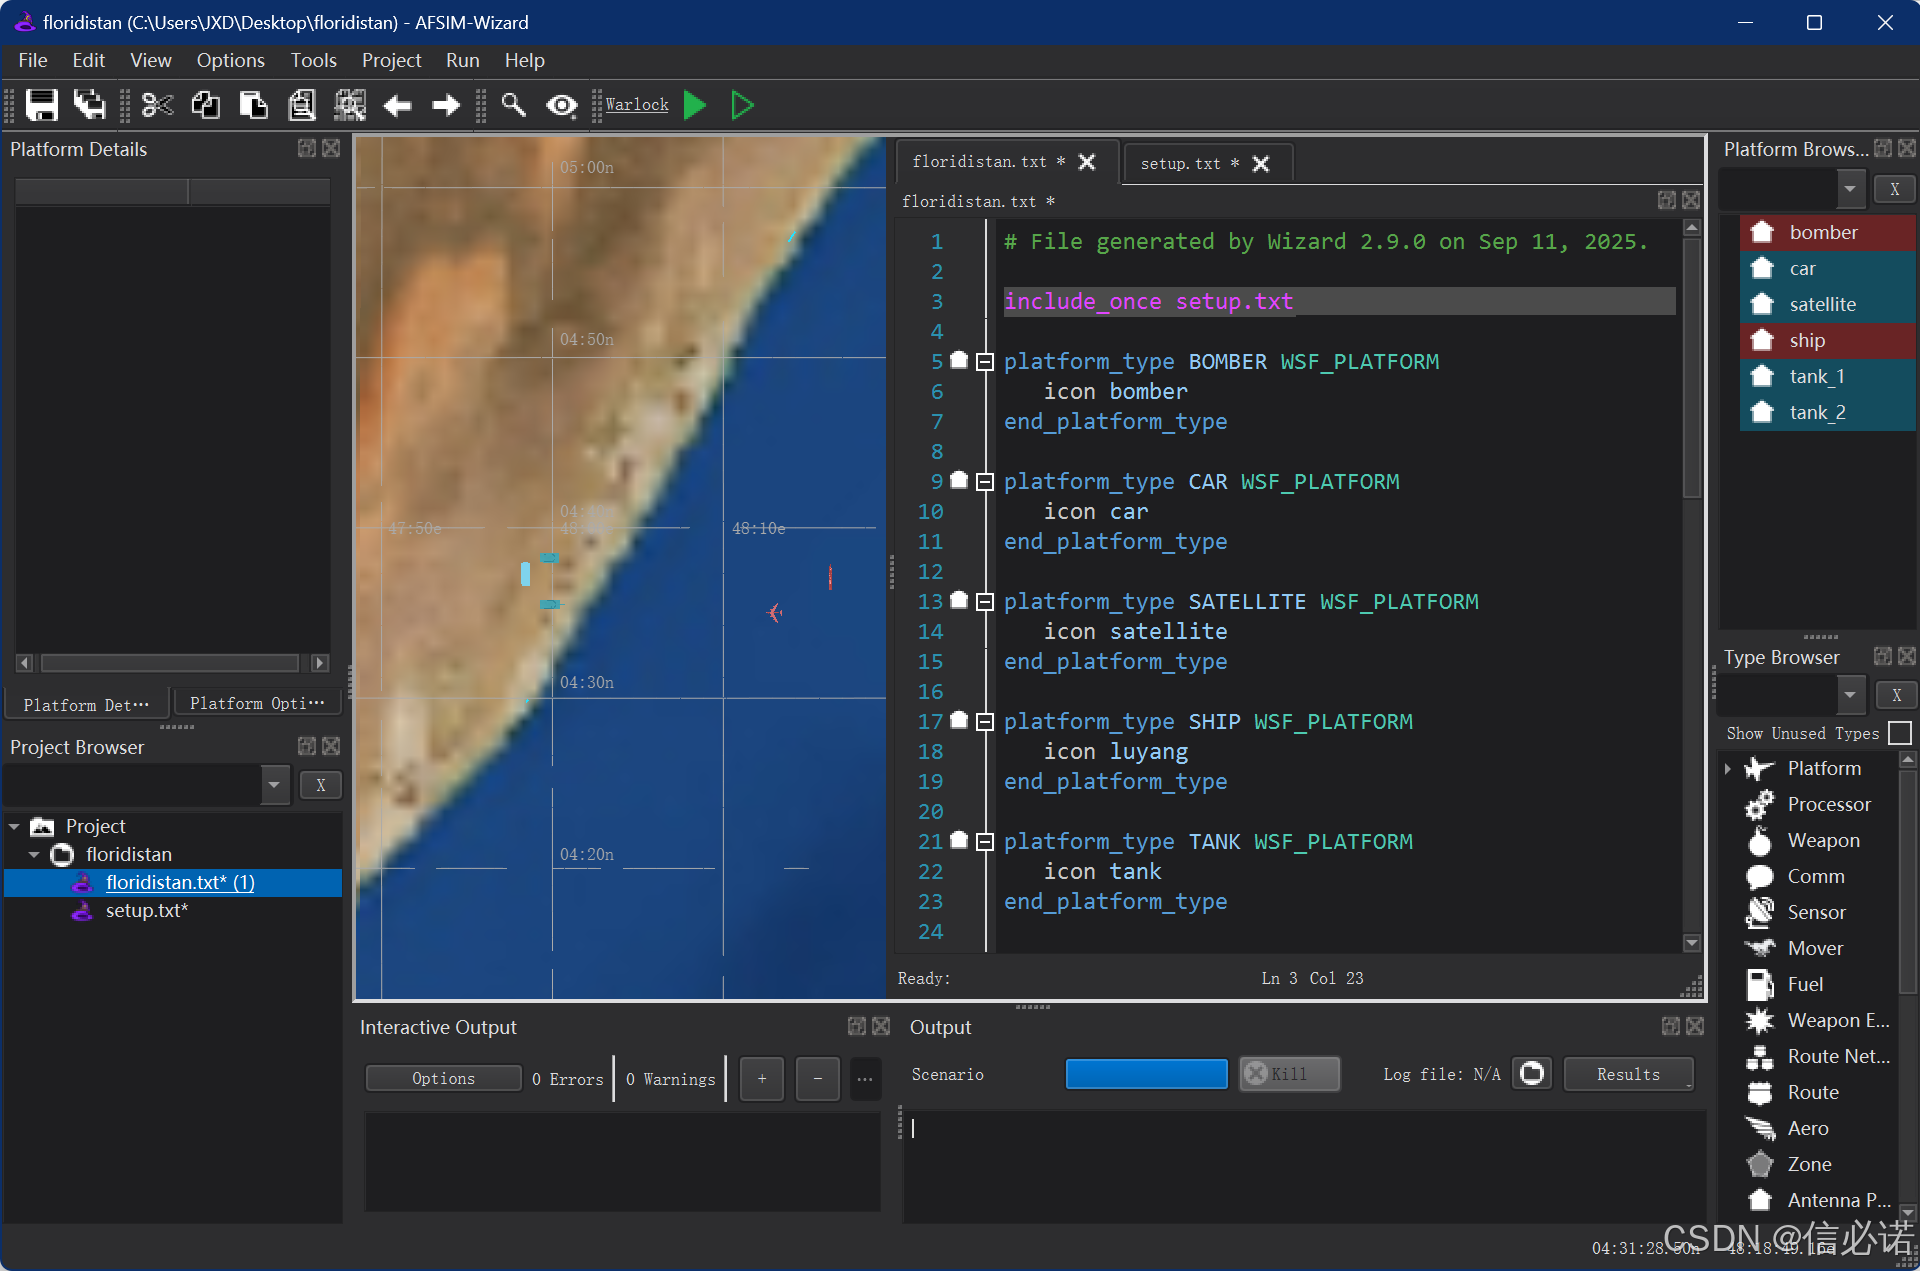Select floridistan.txt in Project Browser
Screen dimensions: 1920x1271
pyautogui.click(x=180, y=883)
